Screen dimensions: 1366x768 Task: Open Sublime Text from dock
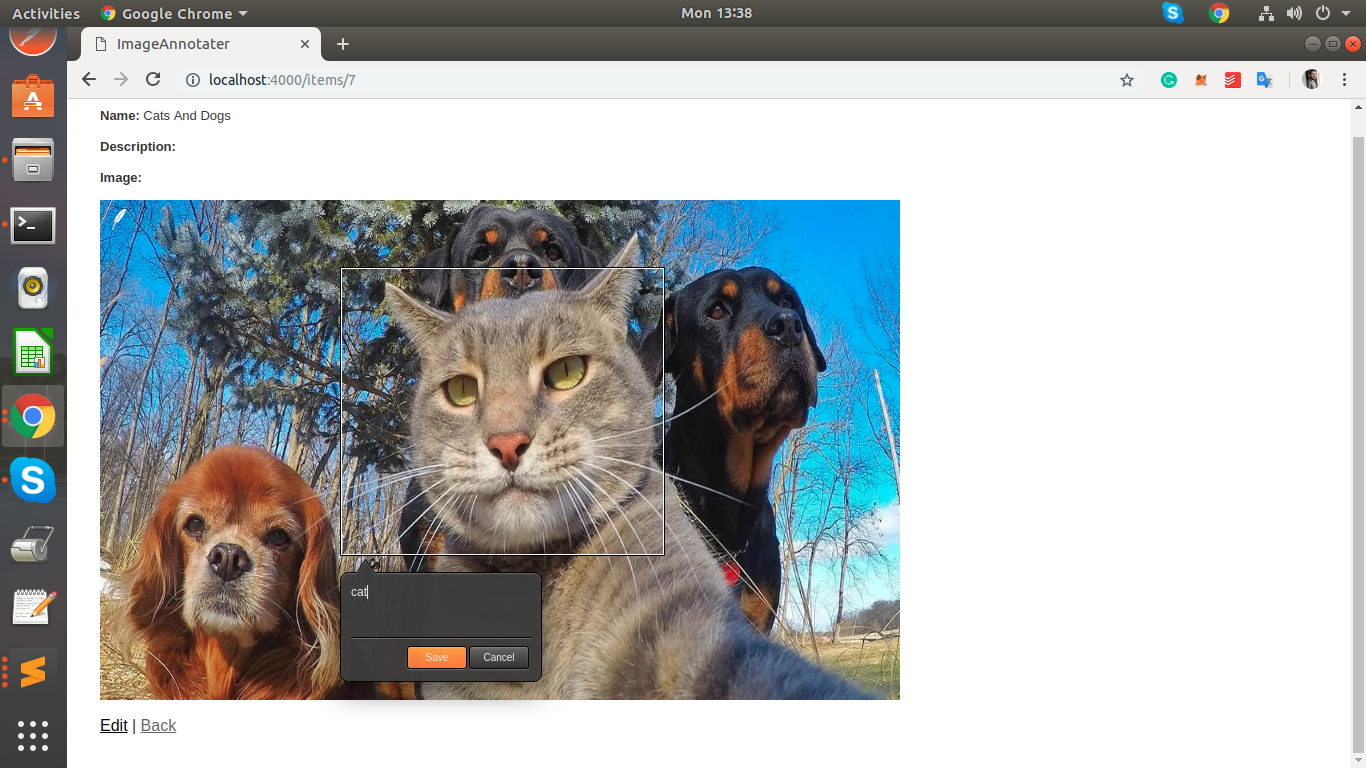pos(33,671)
